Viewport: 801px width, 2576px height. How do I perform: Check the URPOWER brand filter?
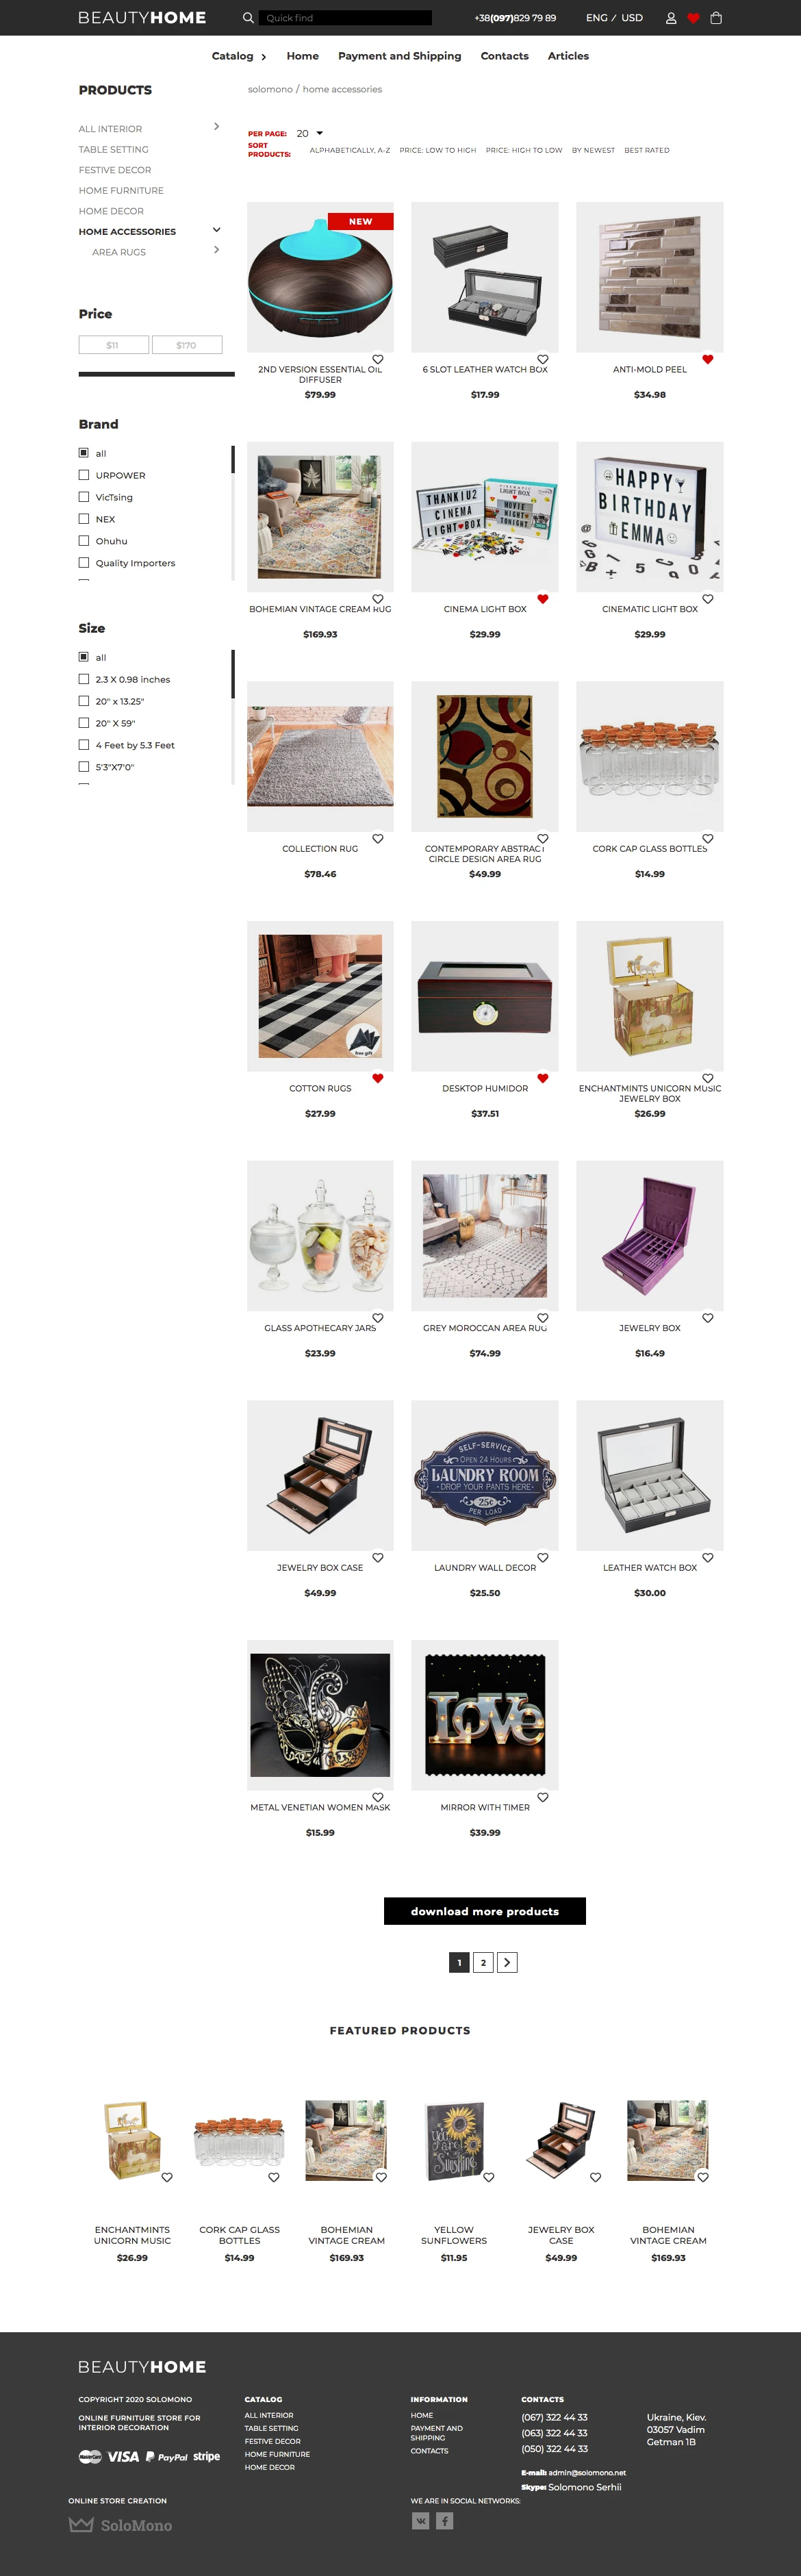[84, 475]
